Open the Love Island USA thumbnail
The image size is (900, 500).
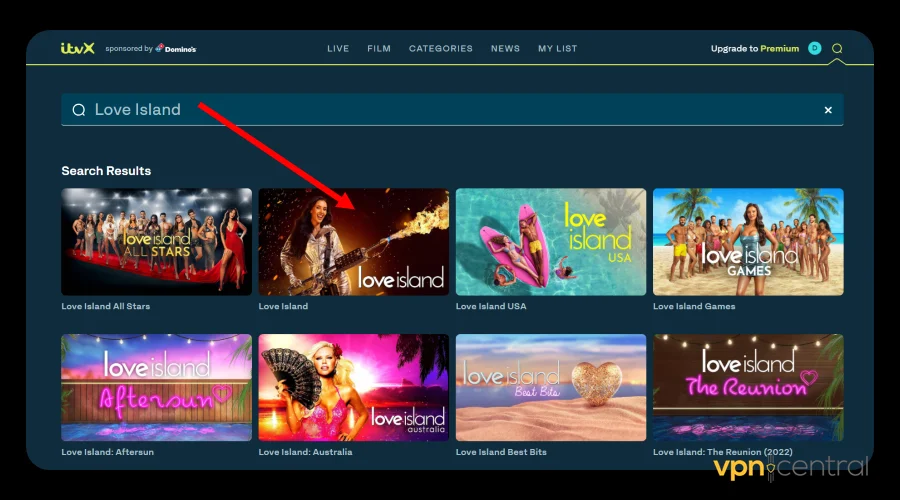point(551,242)
